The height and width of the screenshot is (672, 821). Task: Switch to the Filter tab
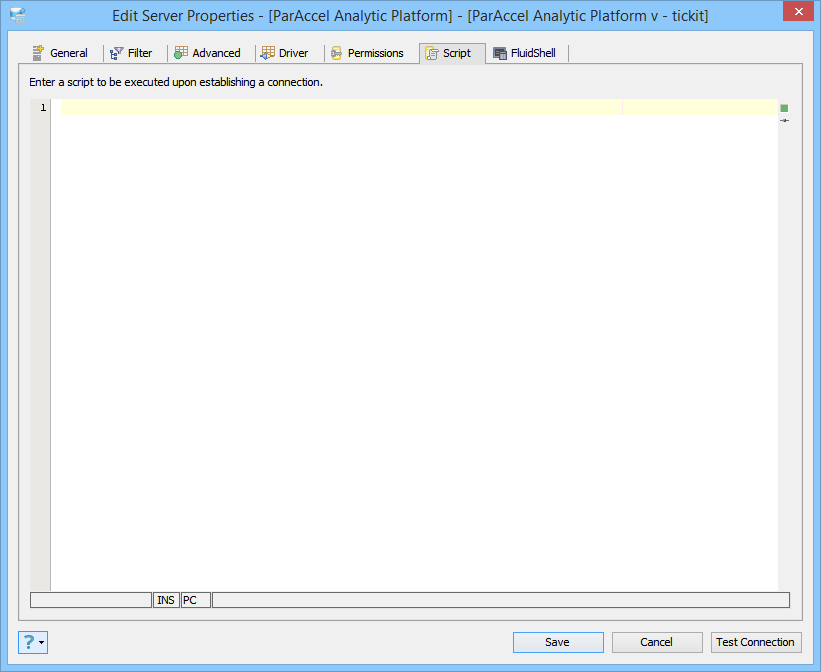click(131, 53)
